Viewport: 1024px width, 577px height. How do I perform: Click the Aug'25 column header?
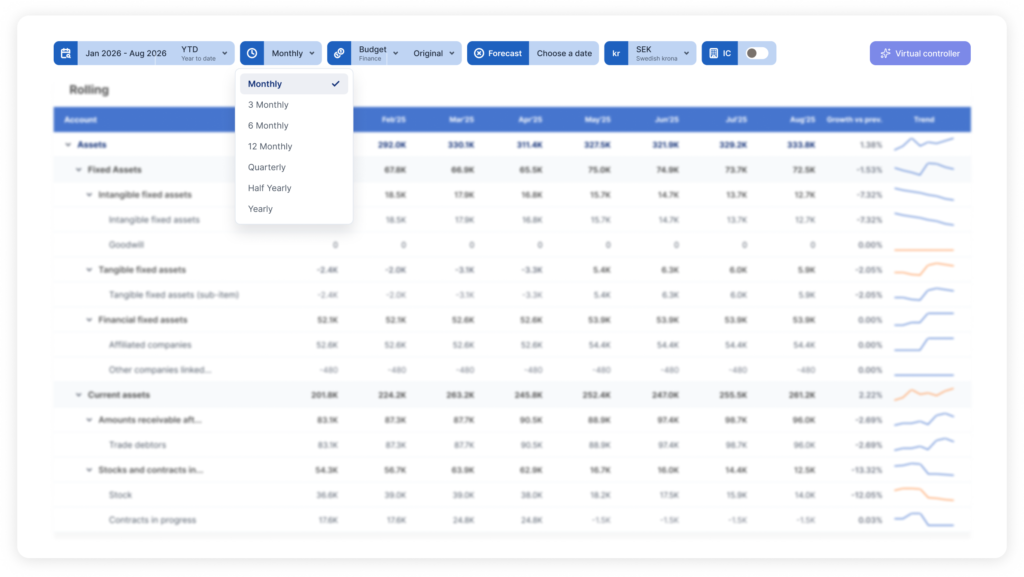click(803, 119)
